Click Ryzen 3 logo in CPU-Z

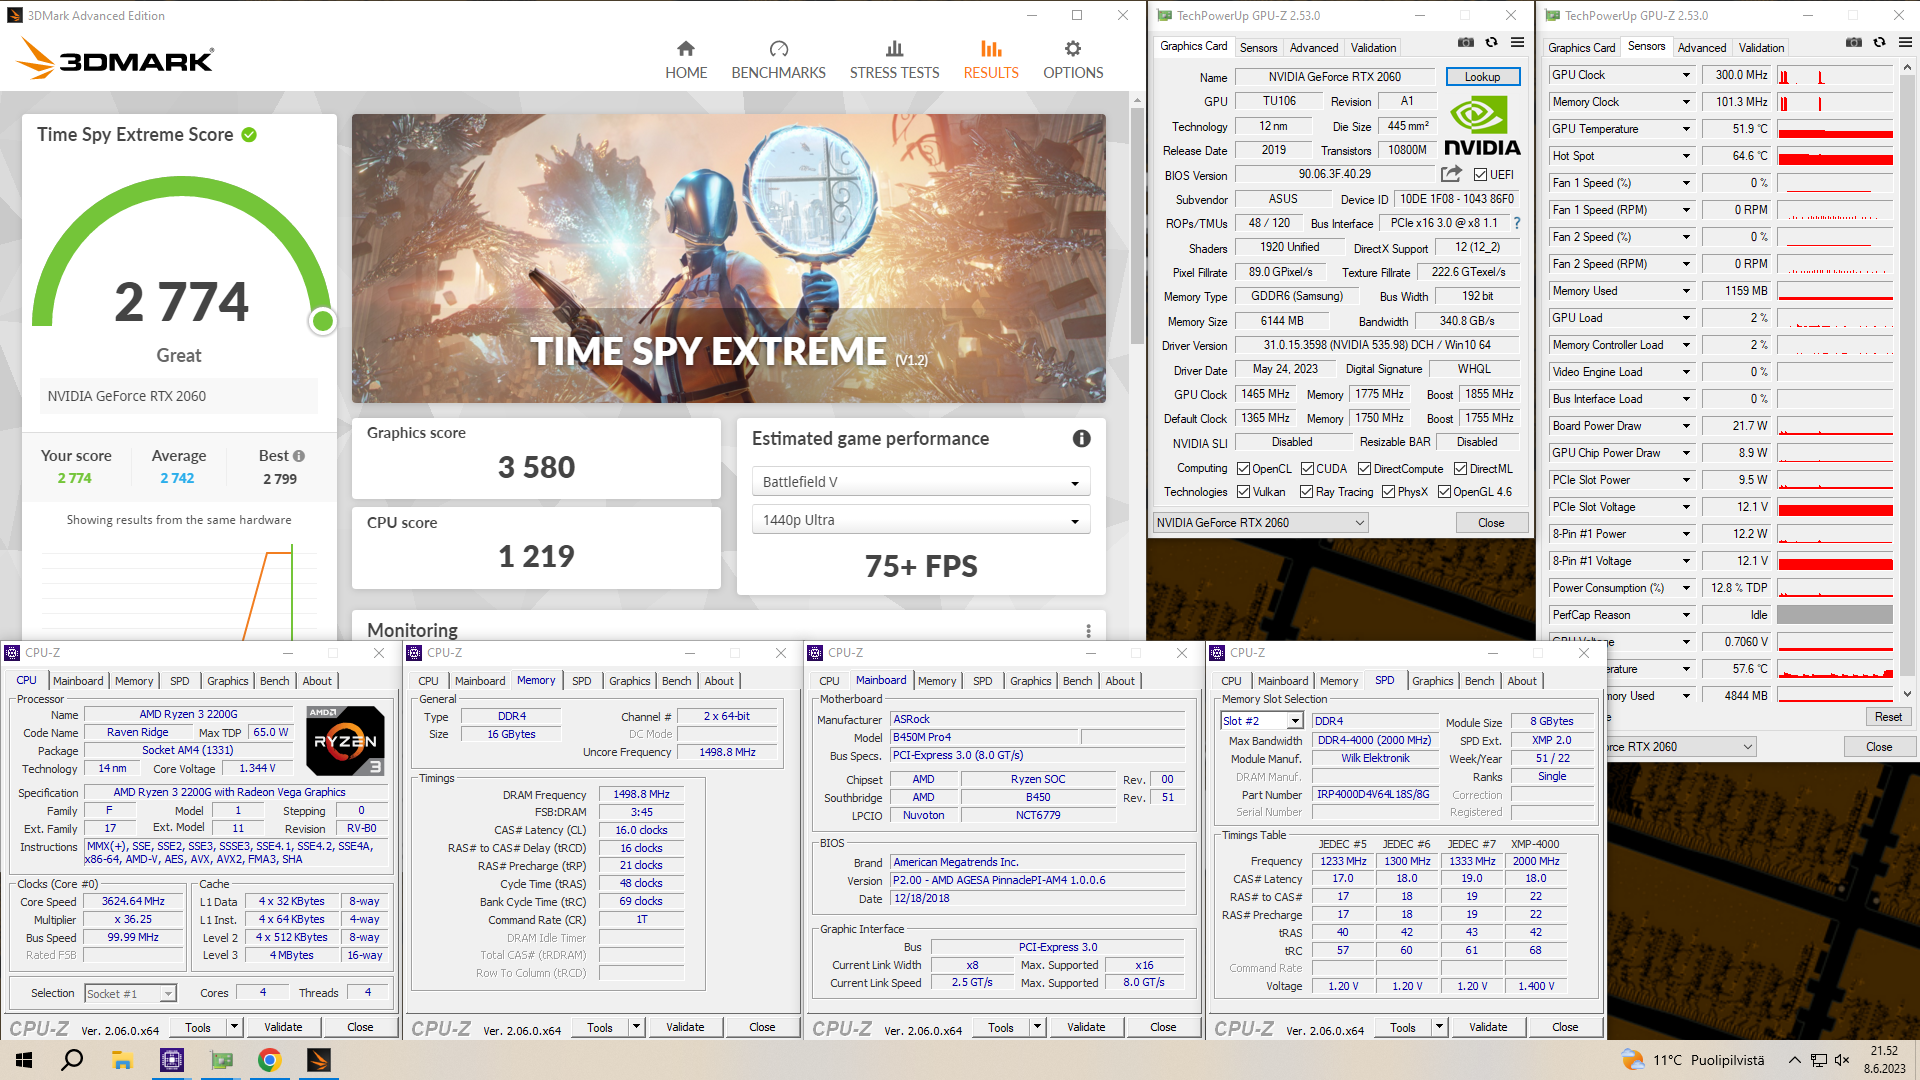(345, 741)
